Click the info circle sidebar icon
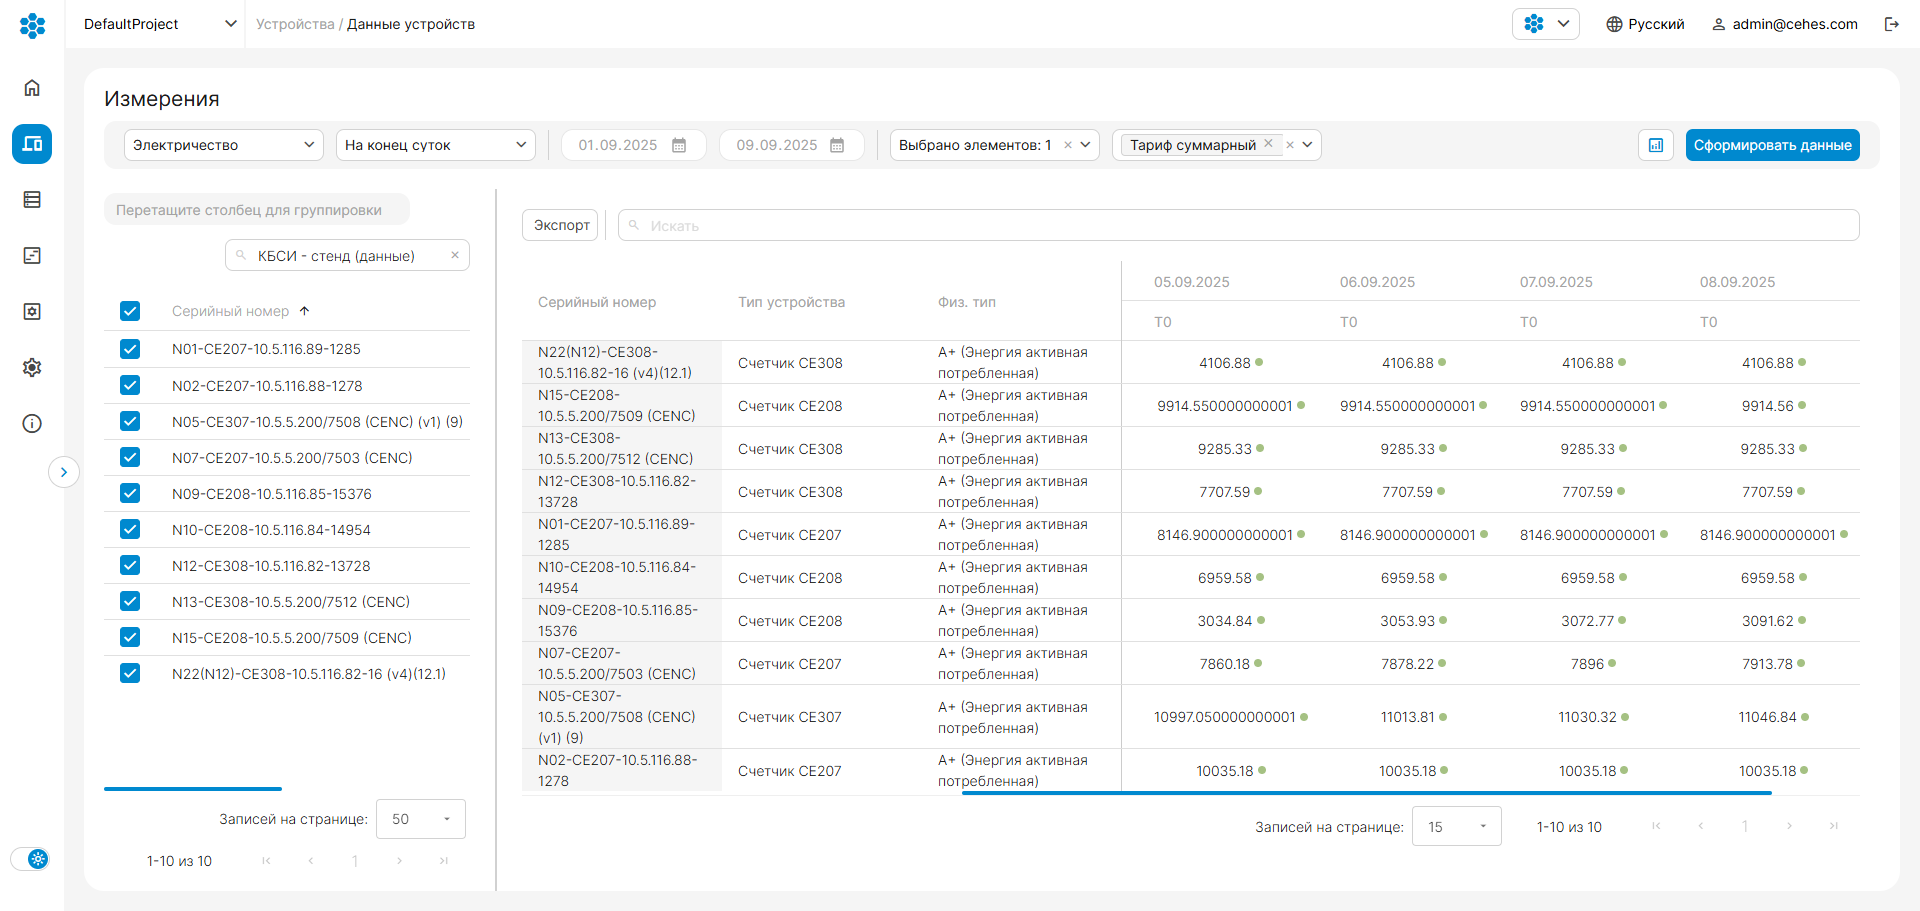 pyautogui.click(x=32, y=424)
